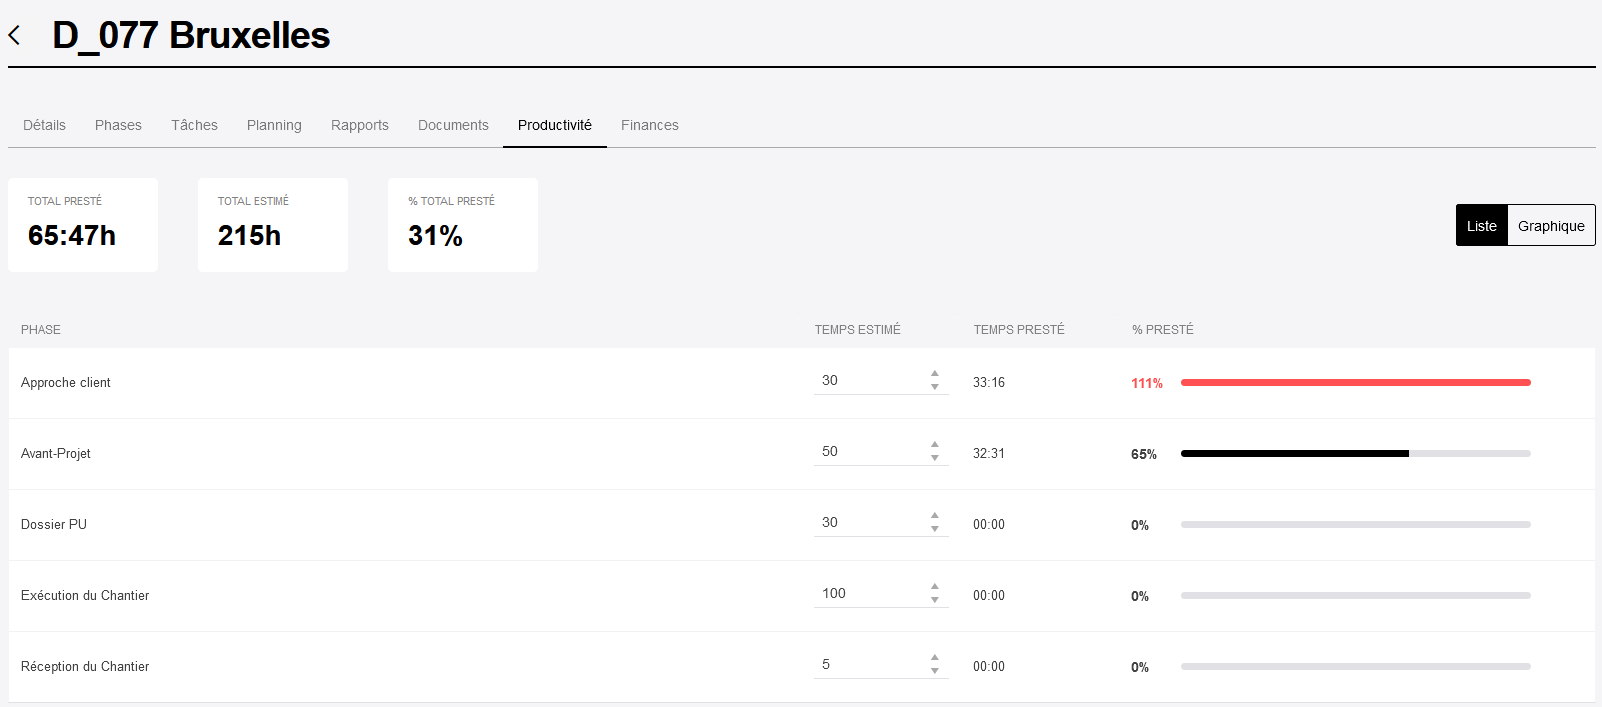
Task: Click the % PRESTÉ column header
Action: coord(1163,329)
